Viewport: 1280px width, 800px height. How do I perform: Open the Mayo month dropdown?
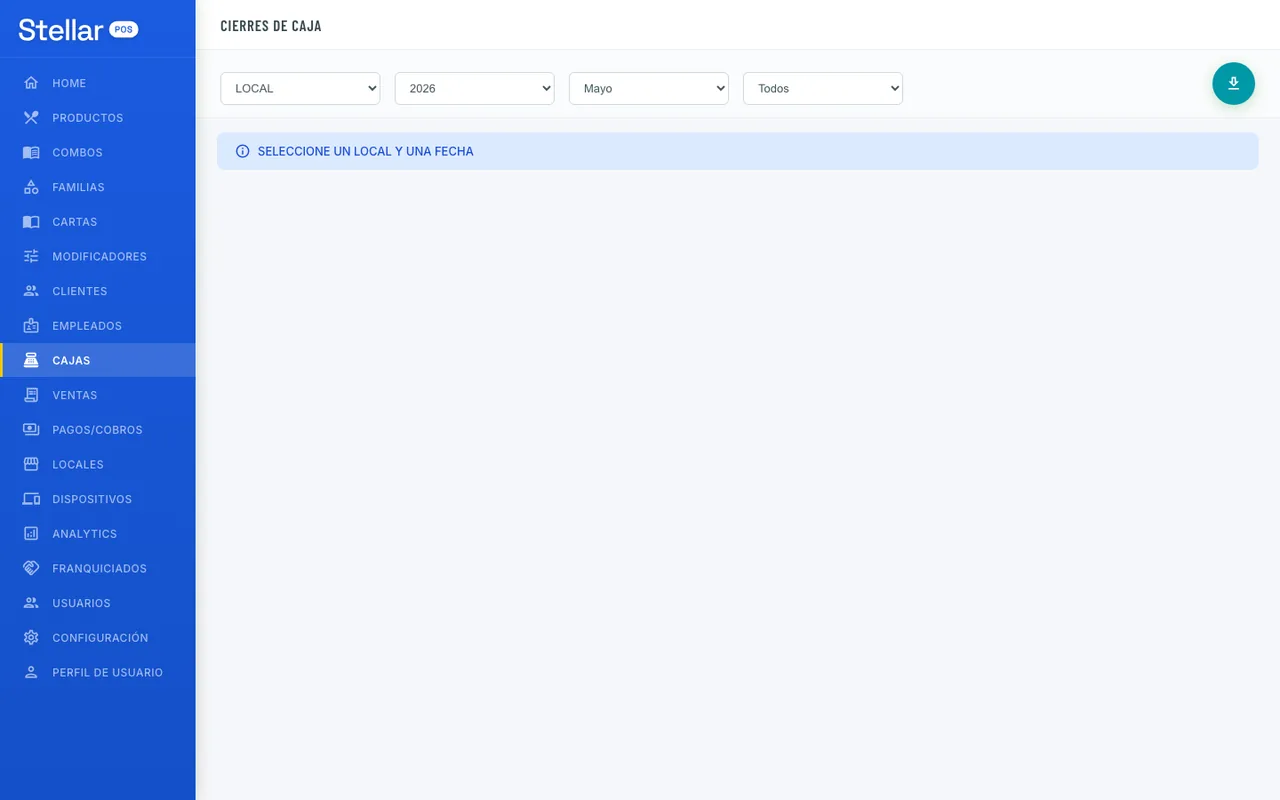point(648,88)
